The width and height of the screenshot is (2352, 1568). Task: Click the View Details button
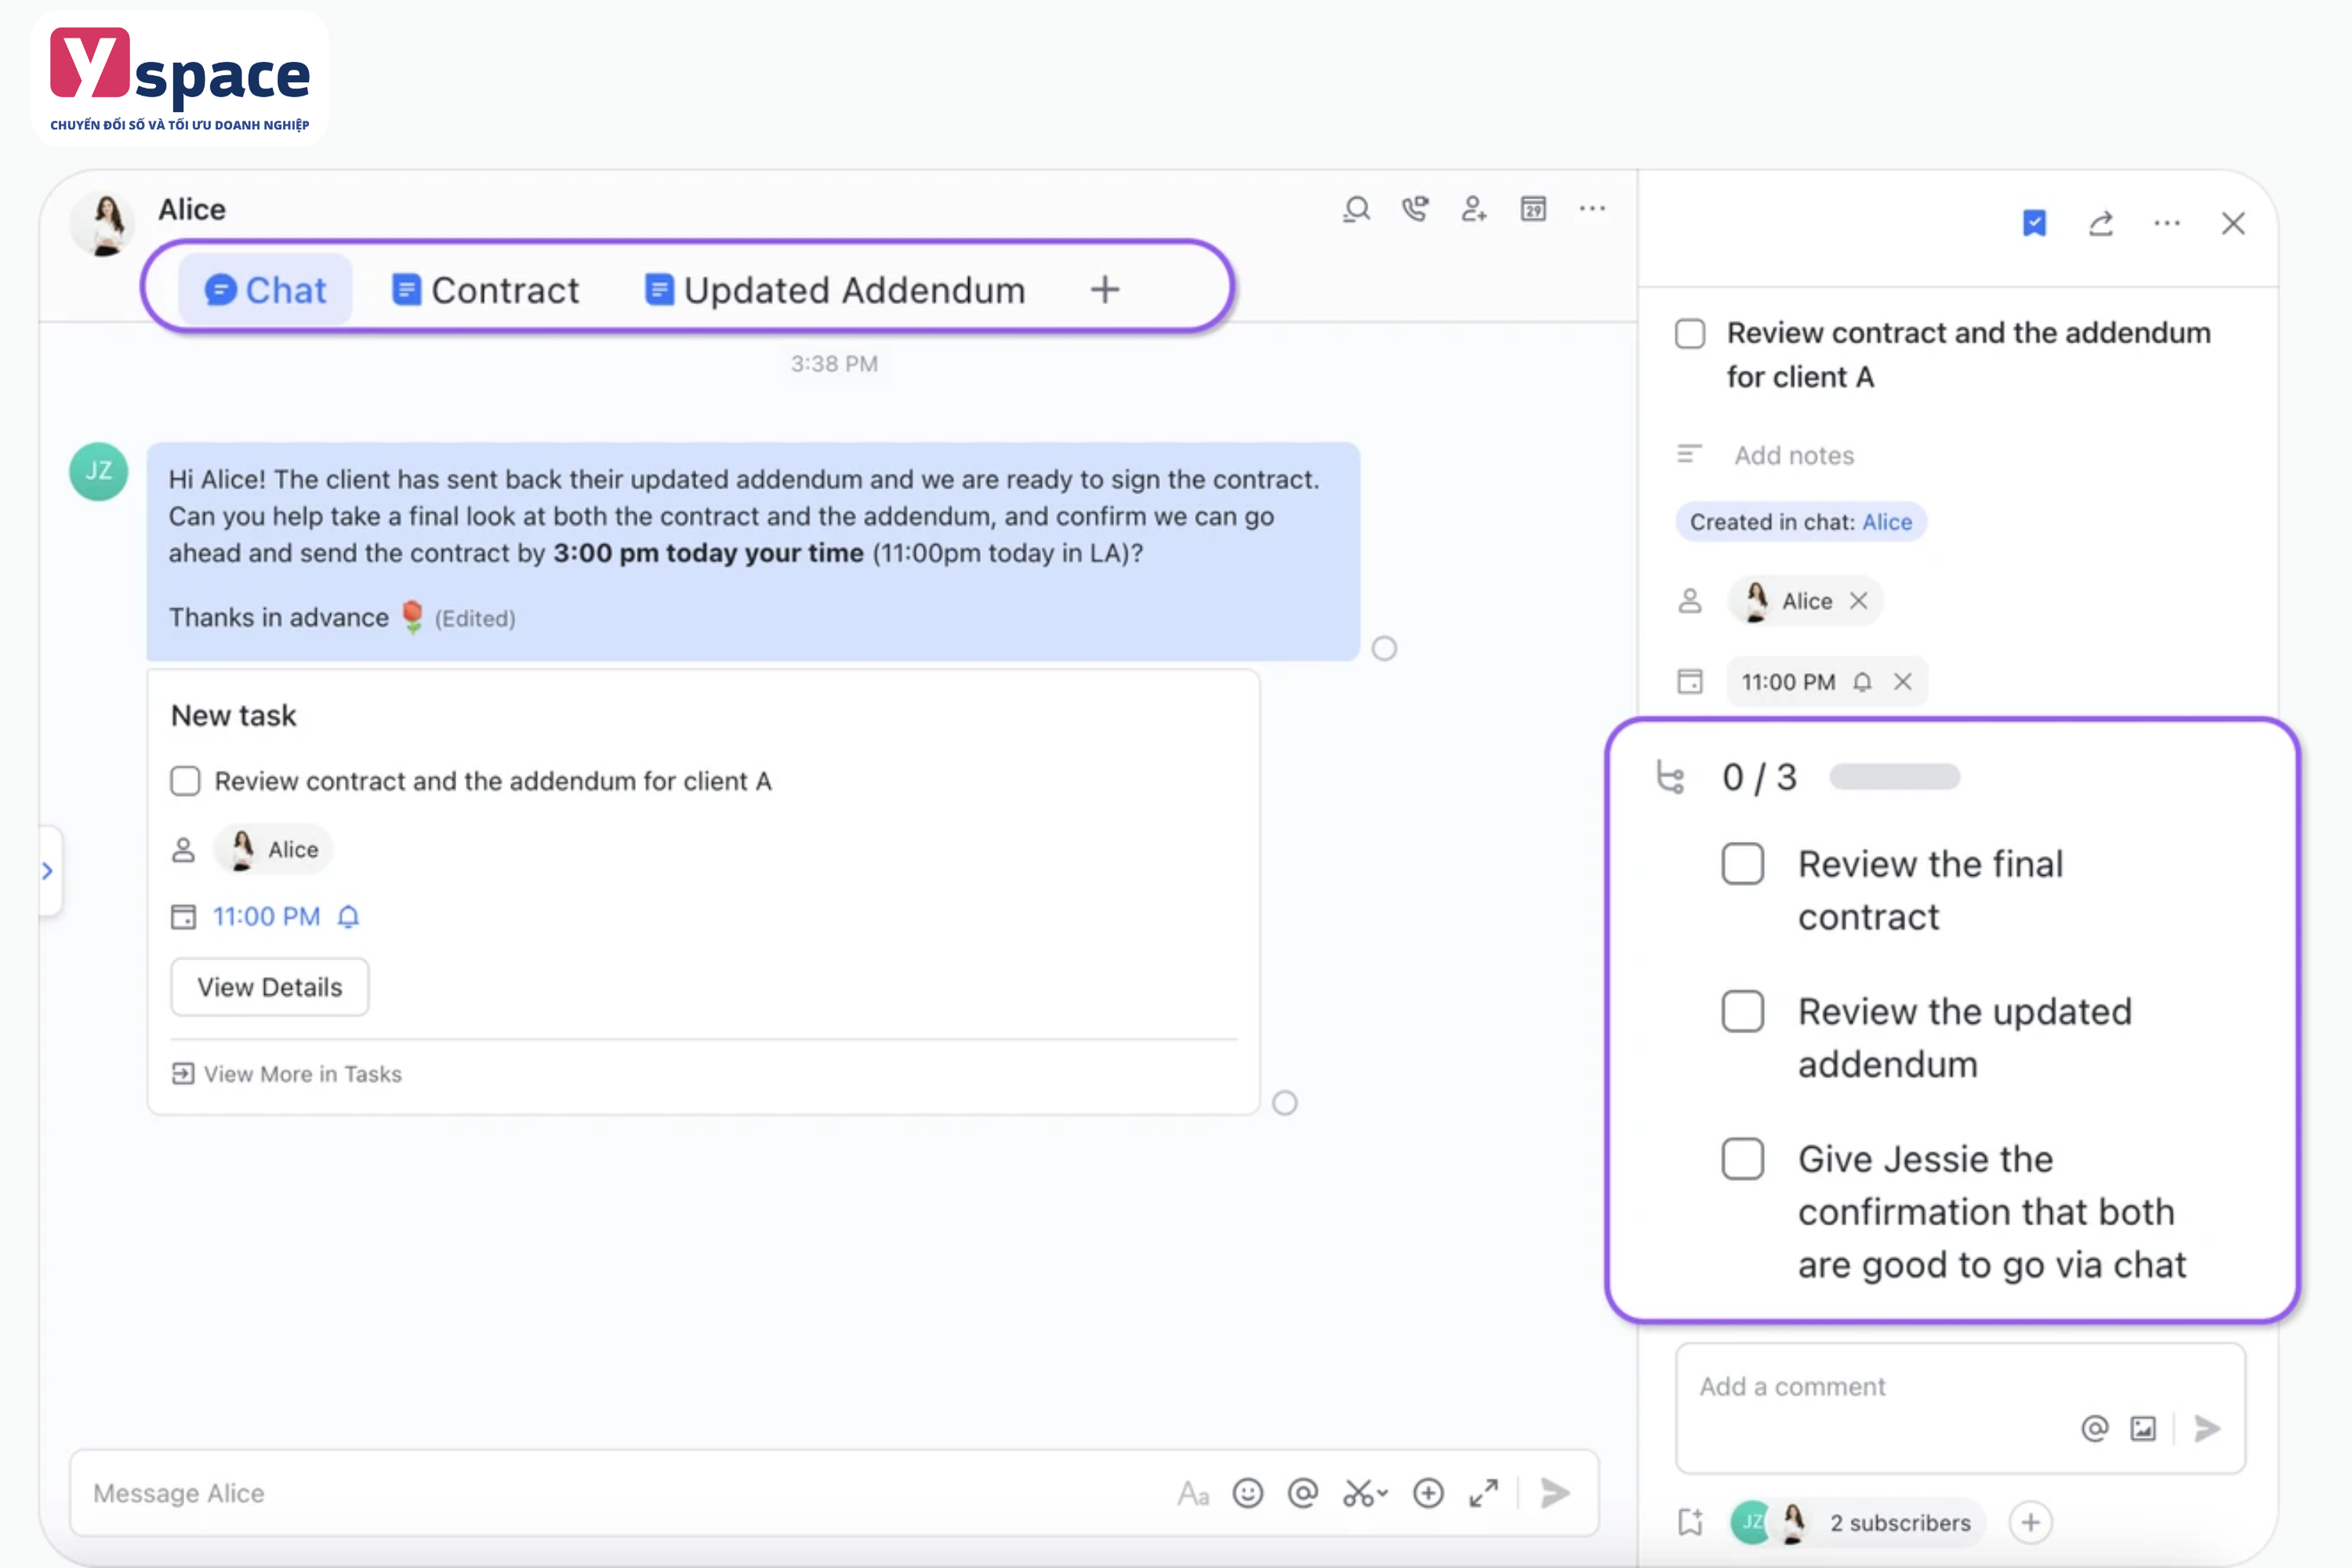[x=270, y=987]
